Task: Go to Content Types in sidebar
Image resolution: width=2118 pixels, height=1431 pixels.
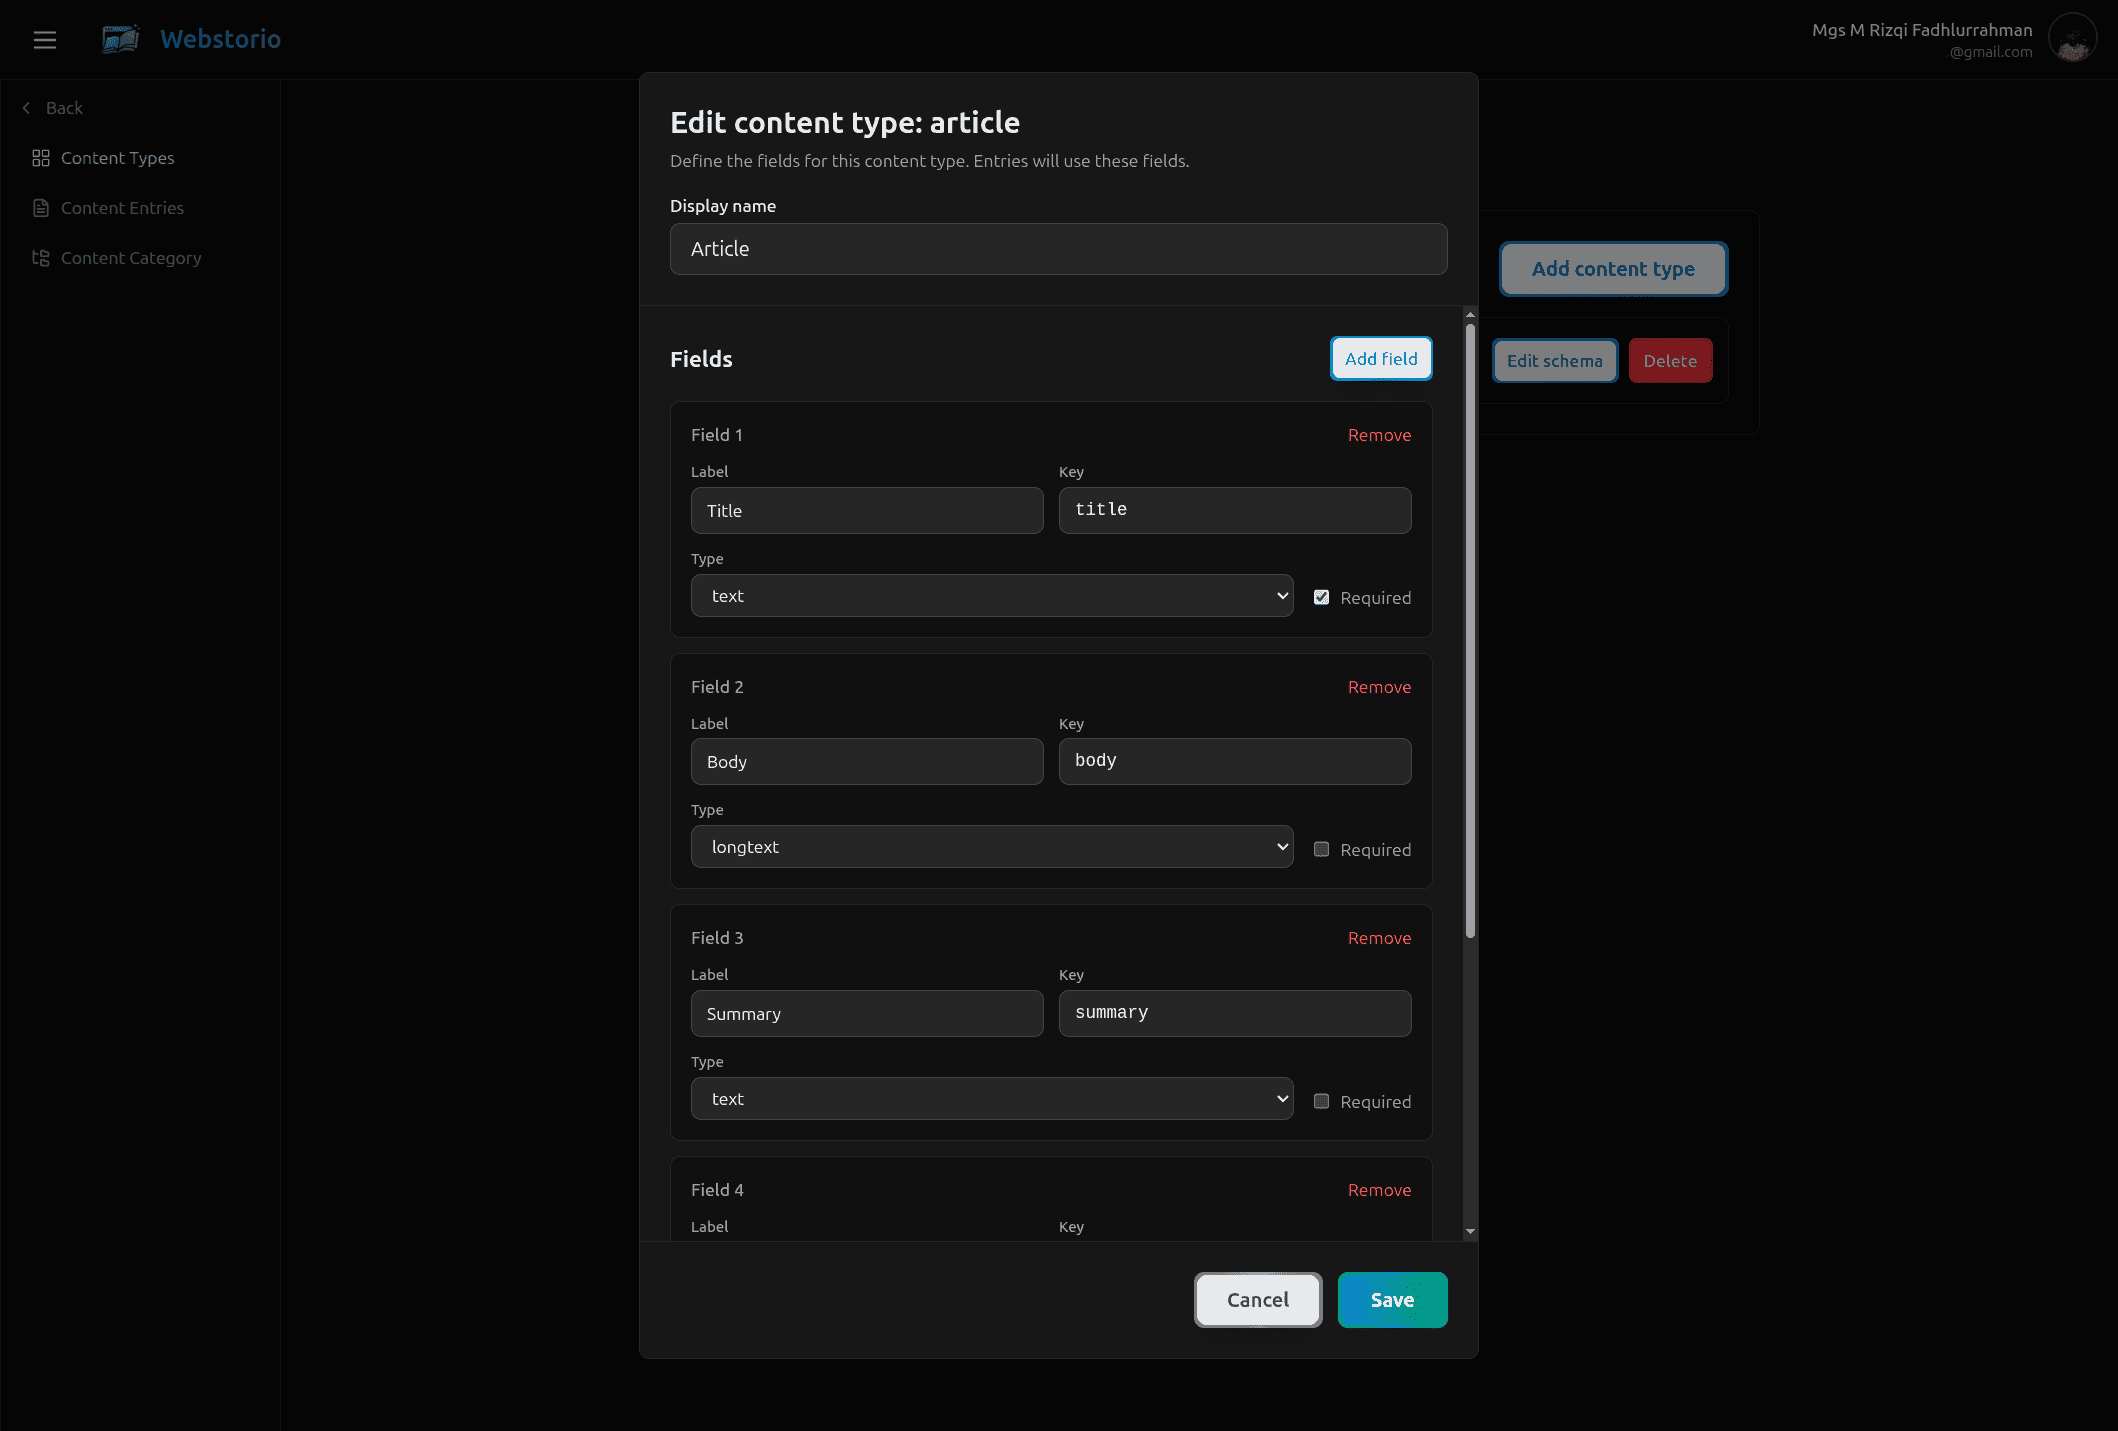Action: (x=117, y=158)
